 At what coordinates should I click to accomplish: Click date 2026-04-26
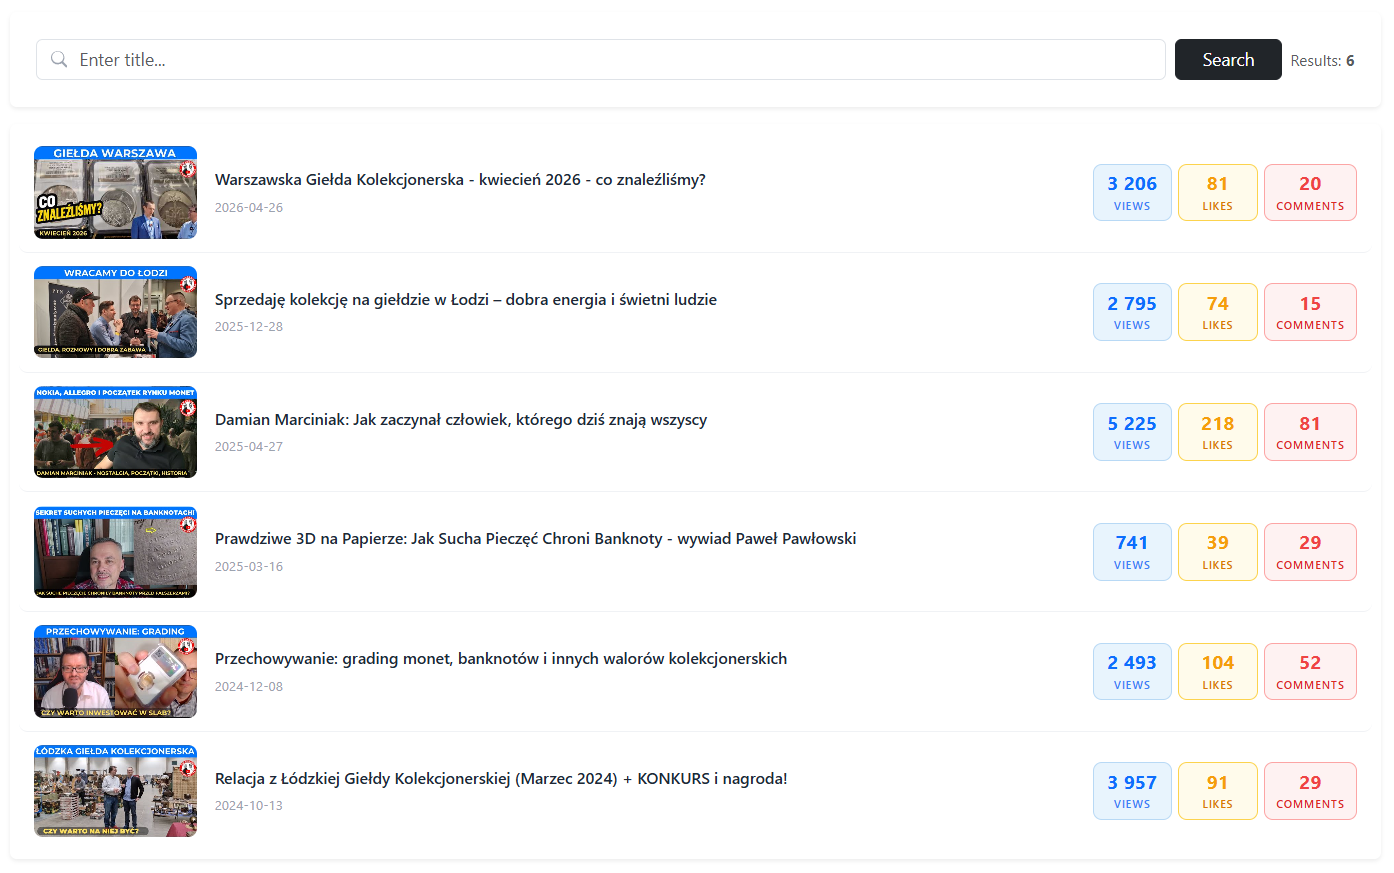(249, 208)
